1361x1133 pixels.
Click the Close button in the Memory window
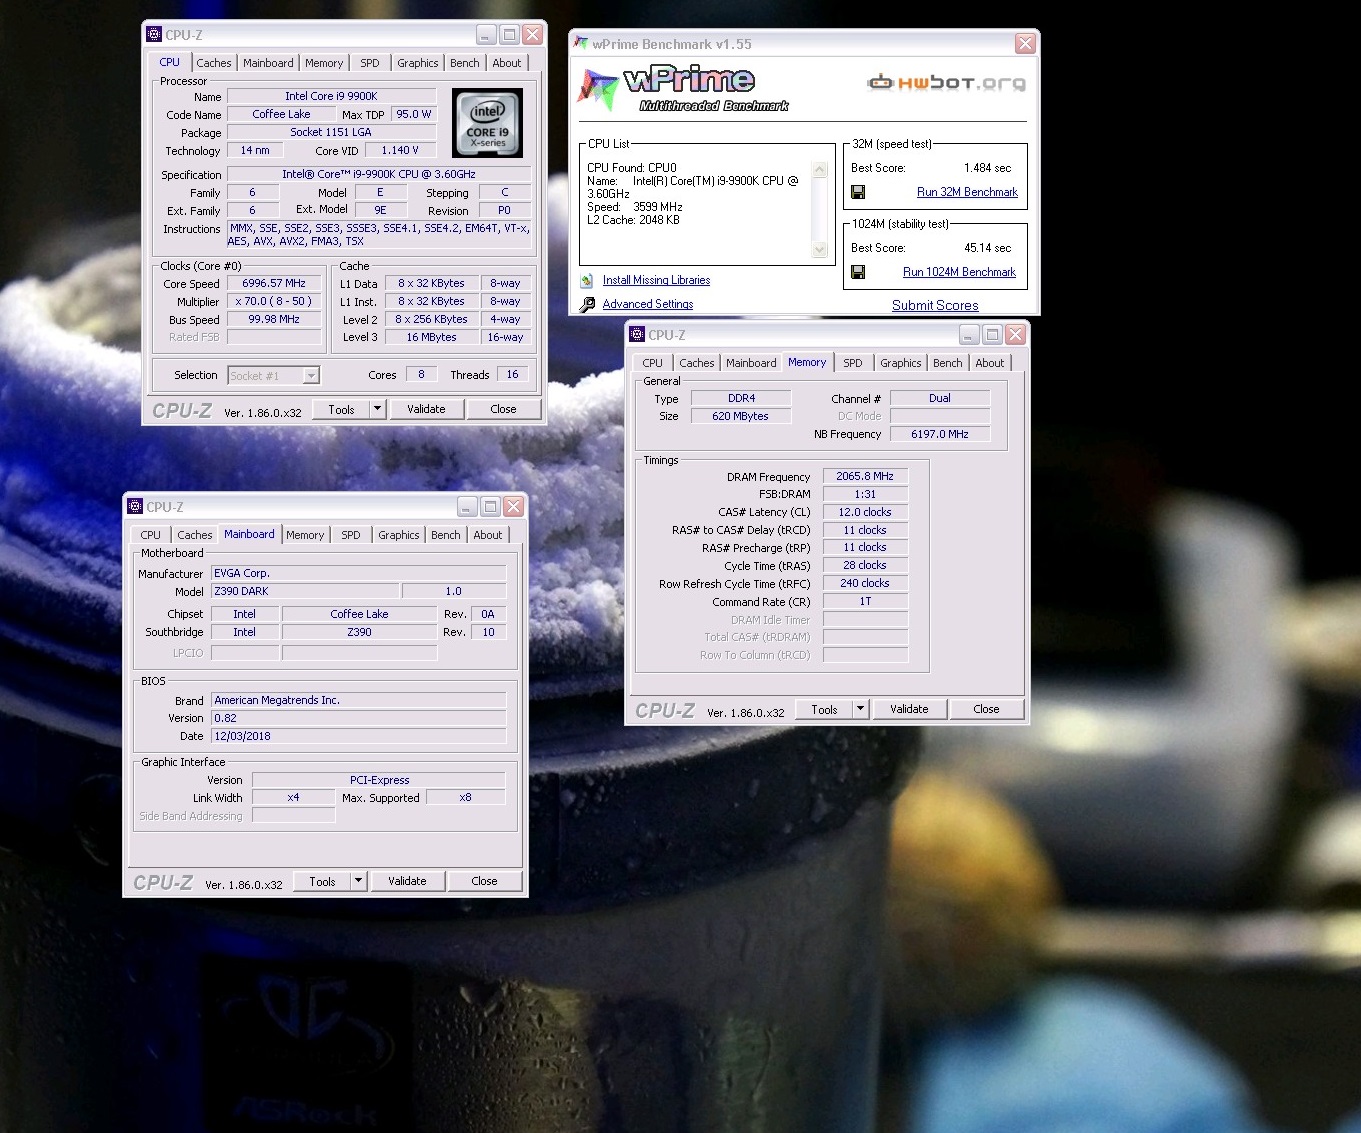coord(987,709)
